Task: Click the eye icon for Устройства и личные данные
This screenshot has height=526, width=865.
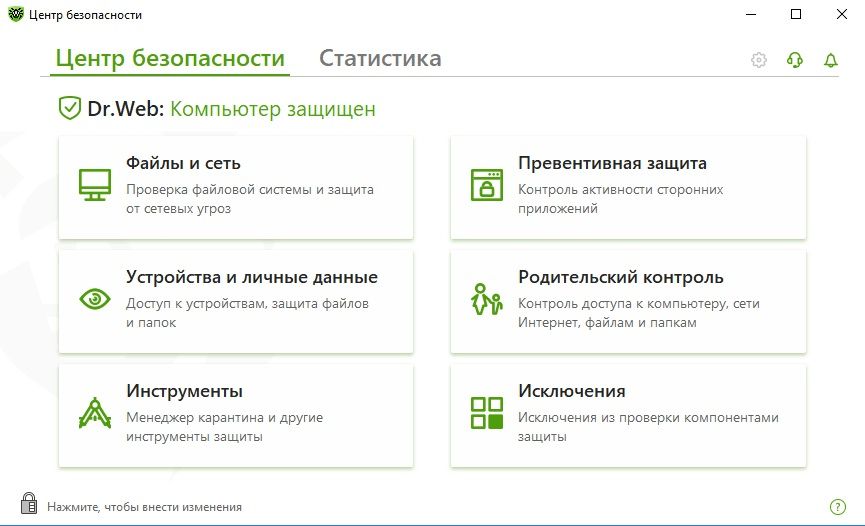Action: pos(95,299)
